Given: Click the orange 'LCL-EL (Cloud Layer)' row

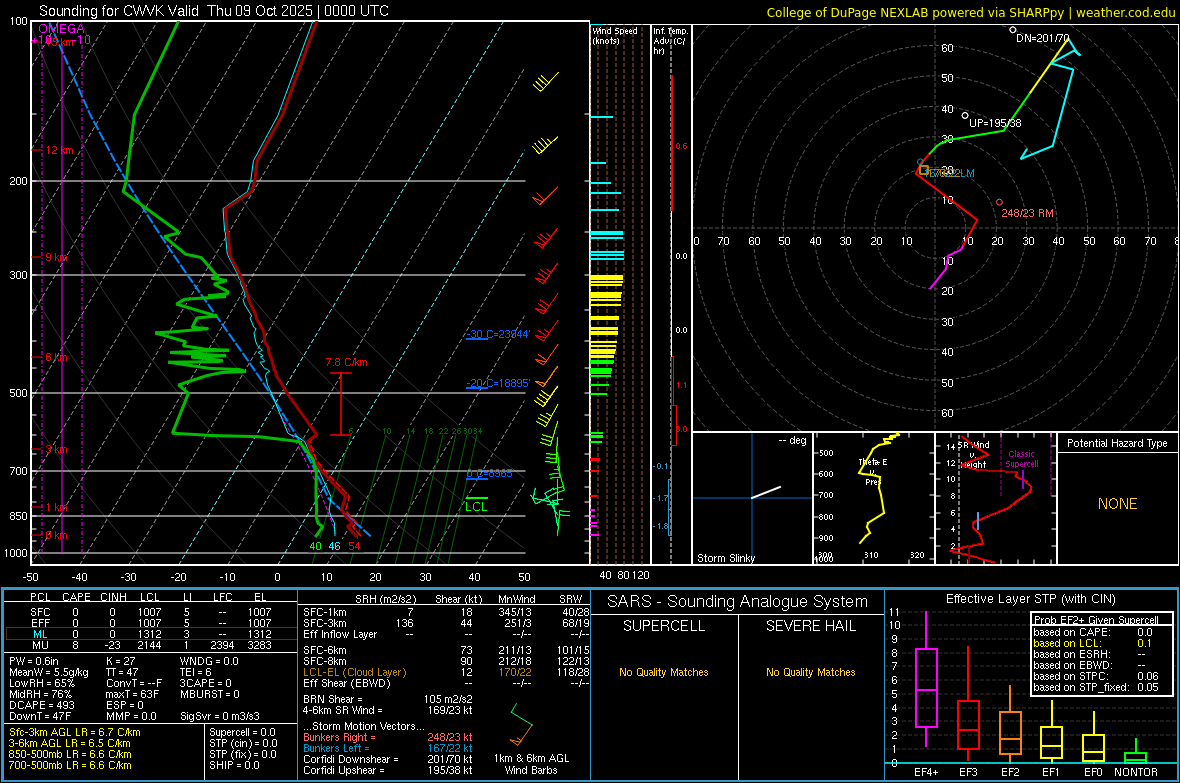Looking at the screenshot, I should point(446,672).
